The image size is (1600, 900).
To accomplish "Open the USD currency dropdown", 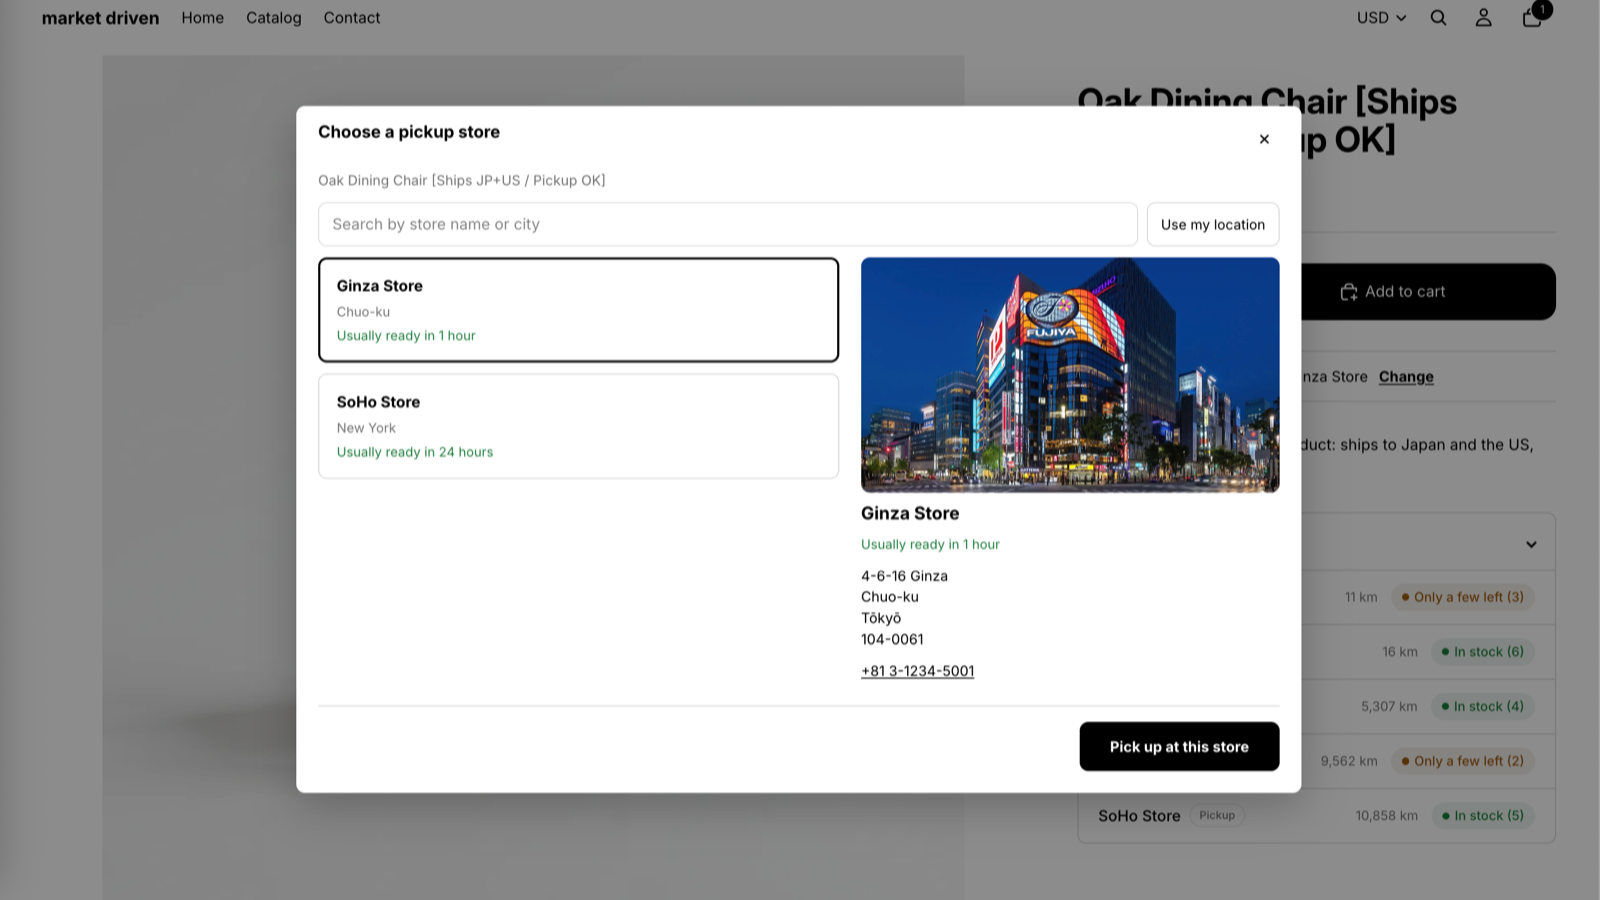I will [x=1381, y=18].
